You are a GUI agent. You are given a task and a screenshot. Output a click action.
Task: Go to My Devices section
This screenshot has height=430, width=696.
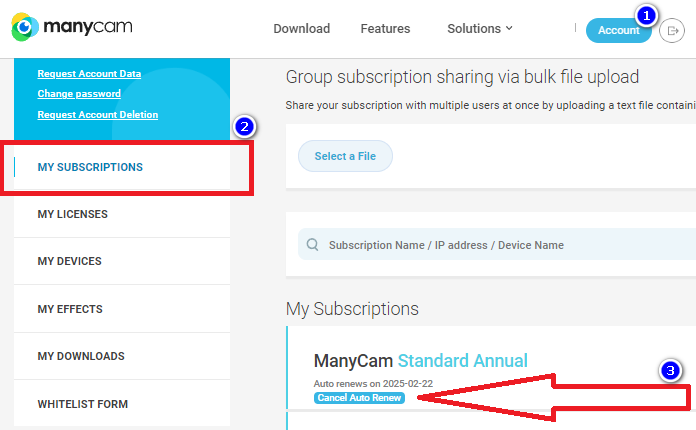pyautogui.click(x=69, y=261)
